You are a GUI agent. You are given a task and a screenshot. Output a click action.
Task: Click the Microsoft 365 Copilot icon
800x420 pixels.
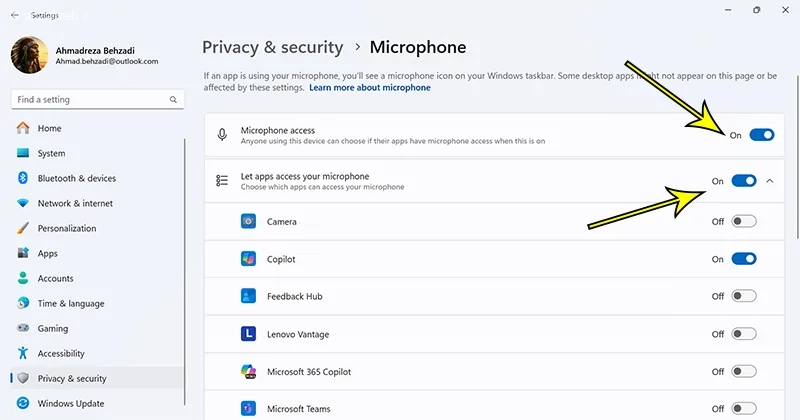tap(249, 372)
